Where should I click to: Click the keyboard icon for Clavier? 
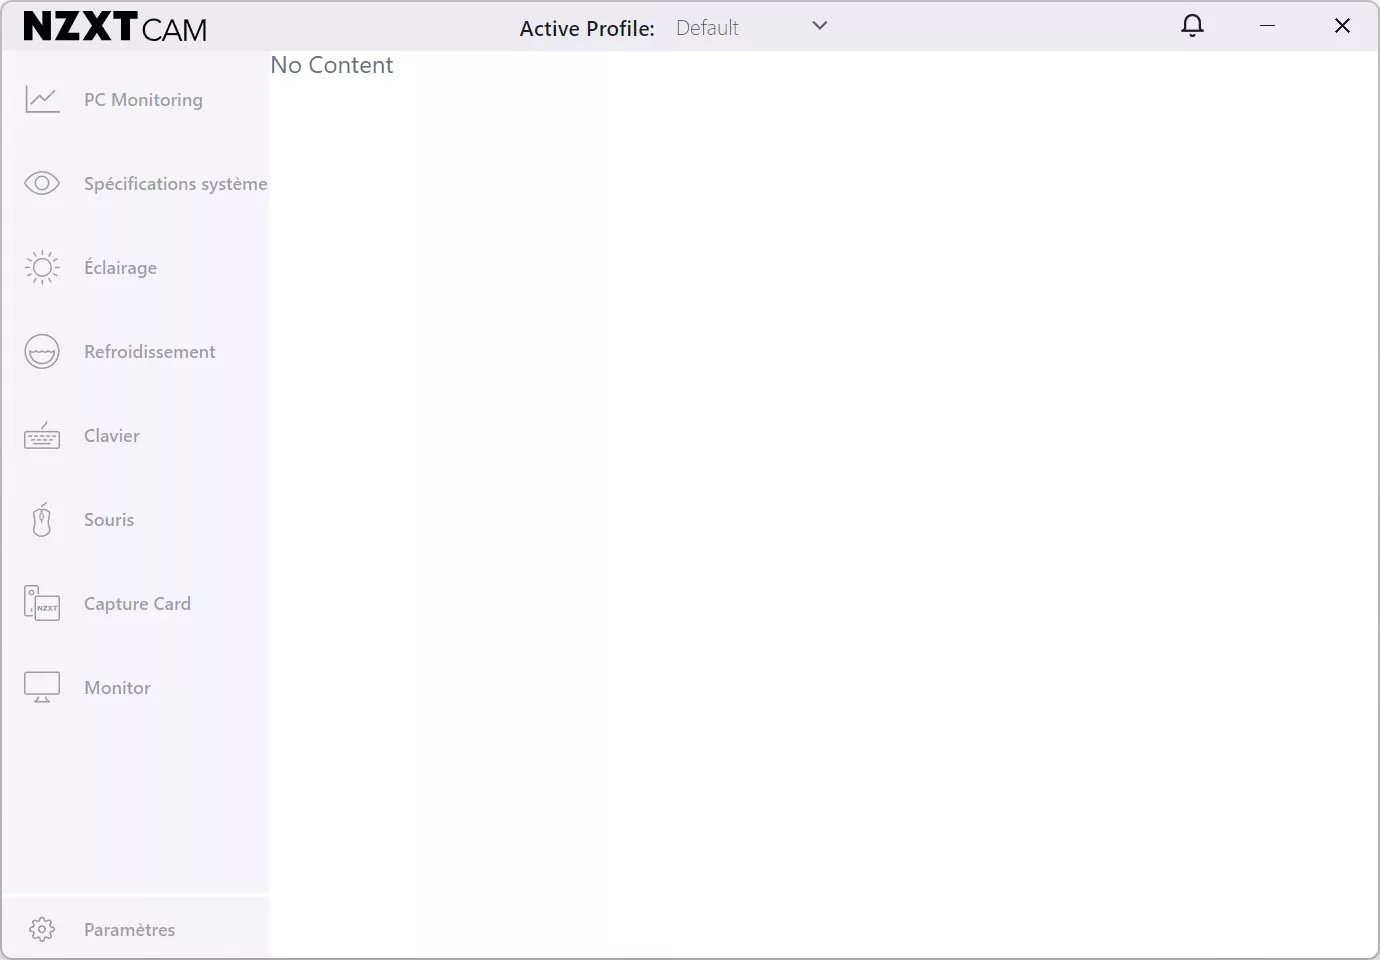[42, 436]
